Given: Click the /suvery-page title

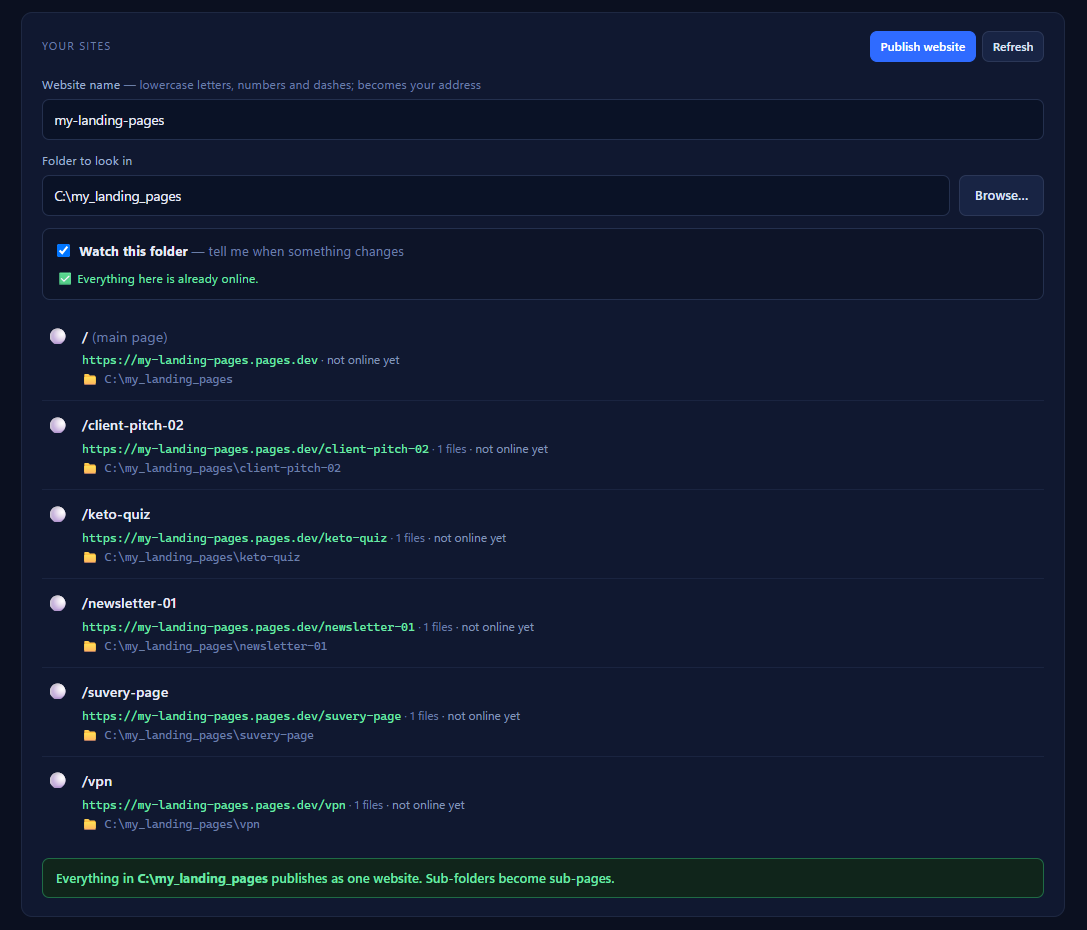Looking at the screenshot, I should (125, 692).
